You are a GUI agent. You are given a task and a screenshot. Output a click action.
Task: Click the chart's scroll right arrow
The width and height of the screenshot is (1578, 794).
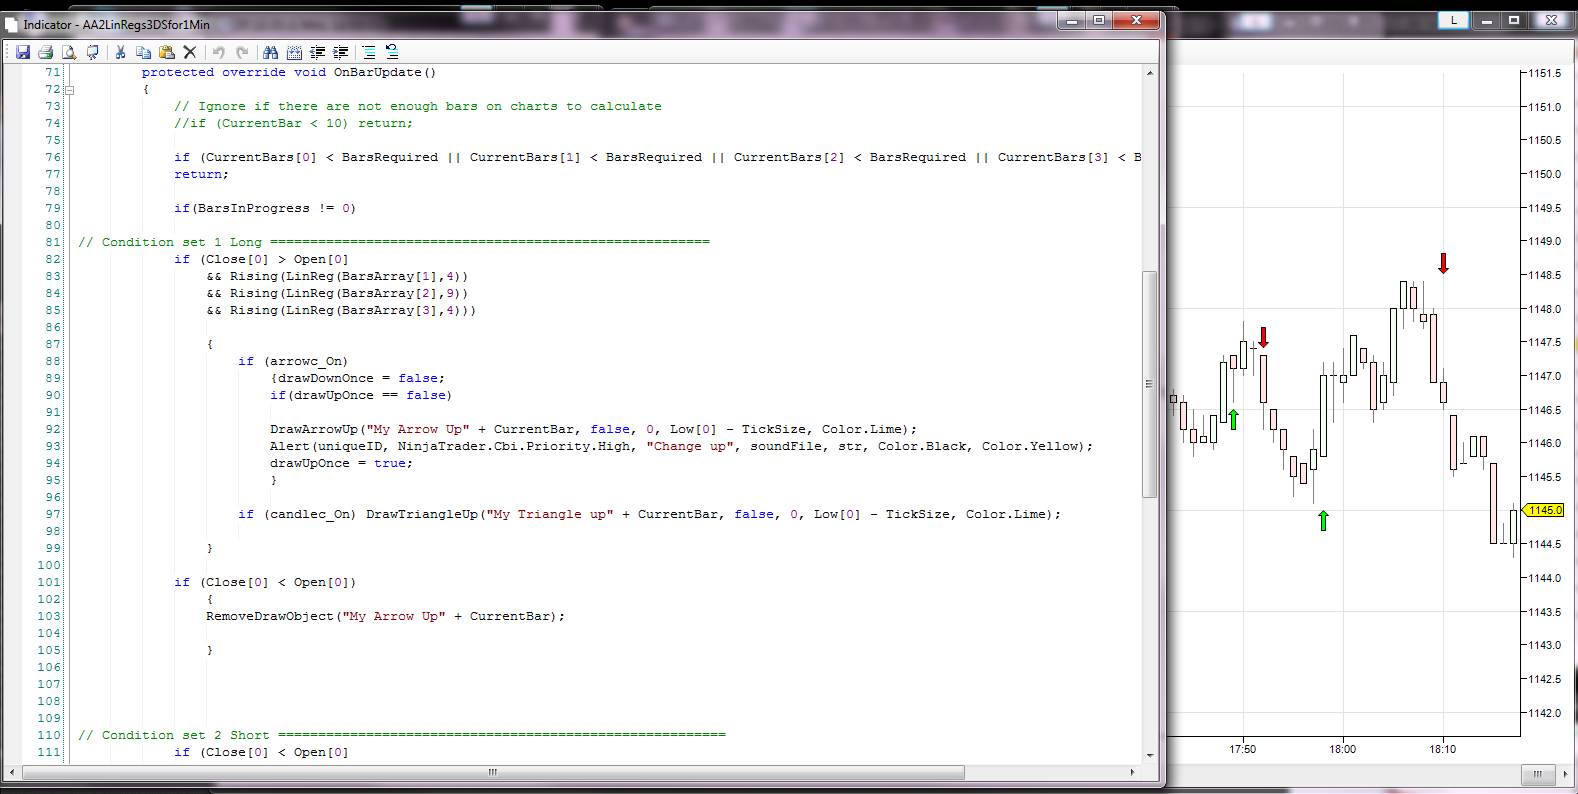pyautogui.click(x=1564, y=773)
